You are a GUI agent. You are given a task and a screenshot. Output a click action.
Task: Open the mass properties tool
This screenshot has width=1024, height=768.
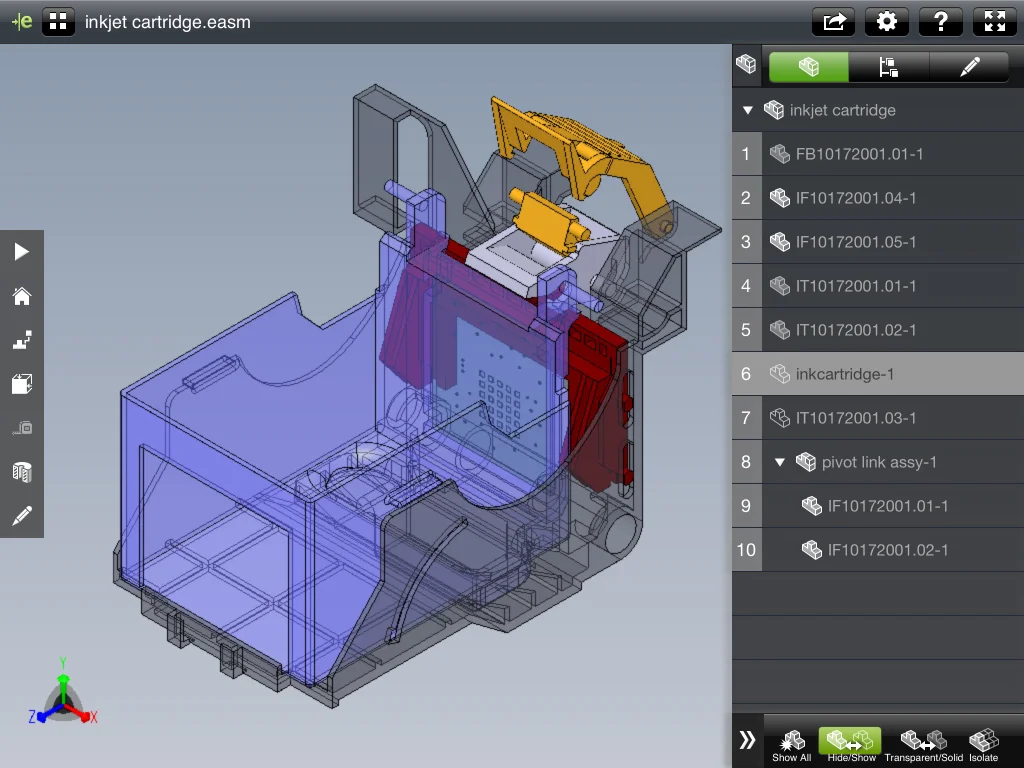click(x=22, y=471)
